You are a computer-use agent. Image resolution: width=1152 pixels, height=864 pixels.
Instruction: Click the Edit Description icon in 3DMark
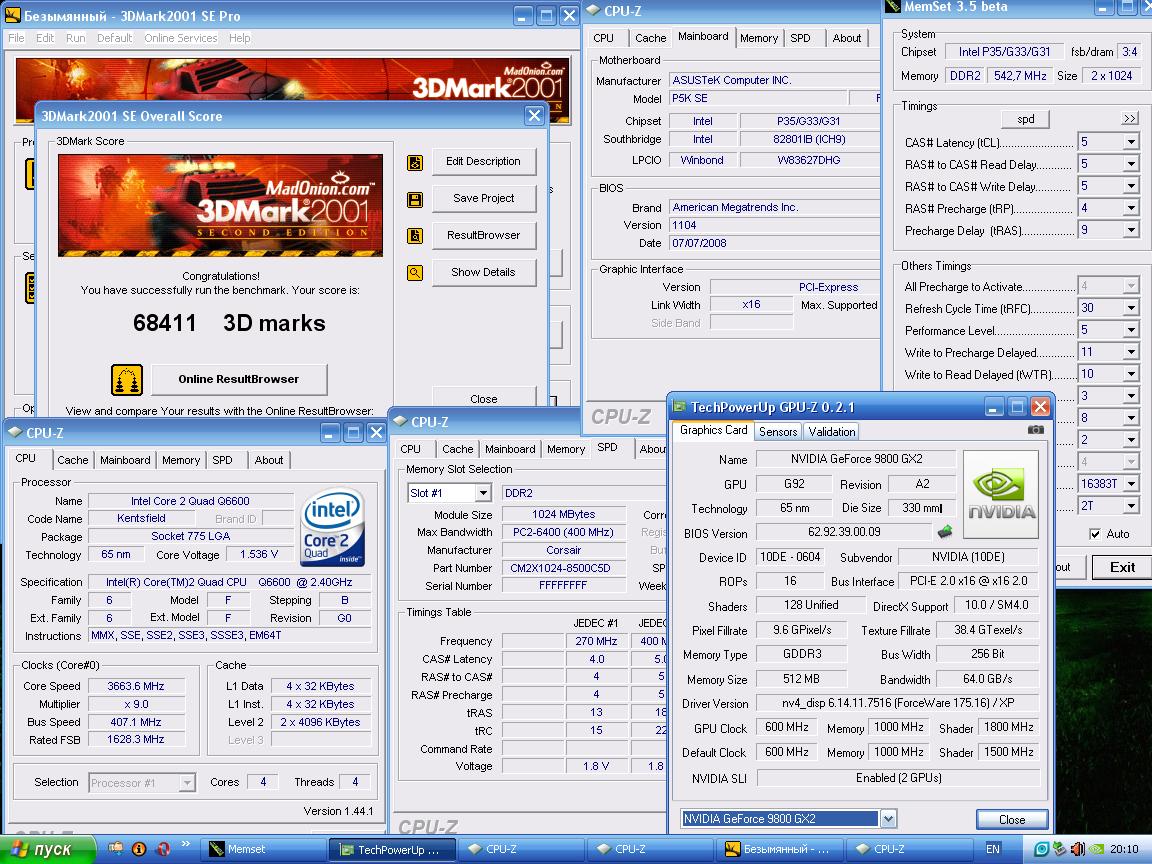(x=415, y=162)
